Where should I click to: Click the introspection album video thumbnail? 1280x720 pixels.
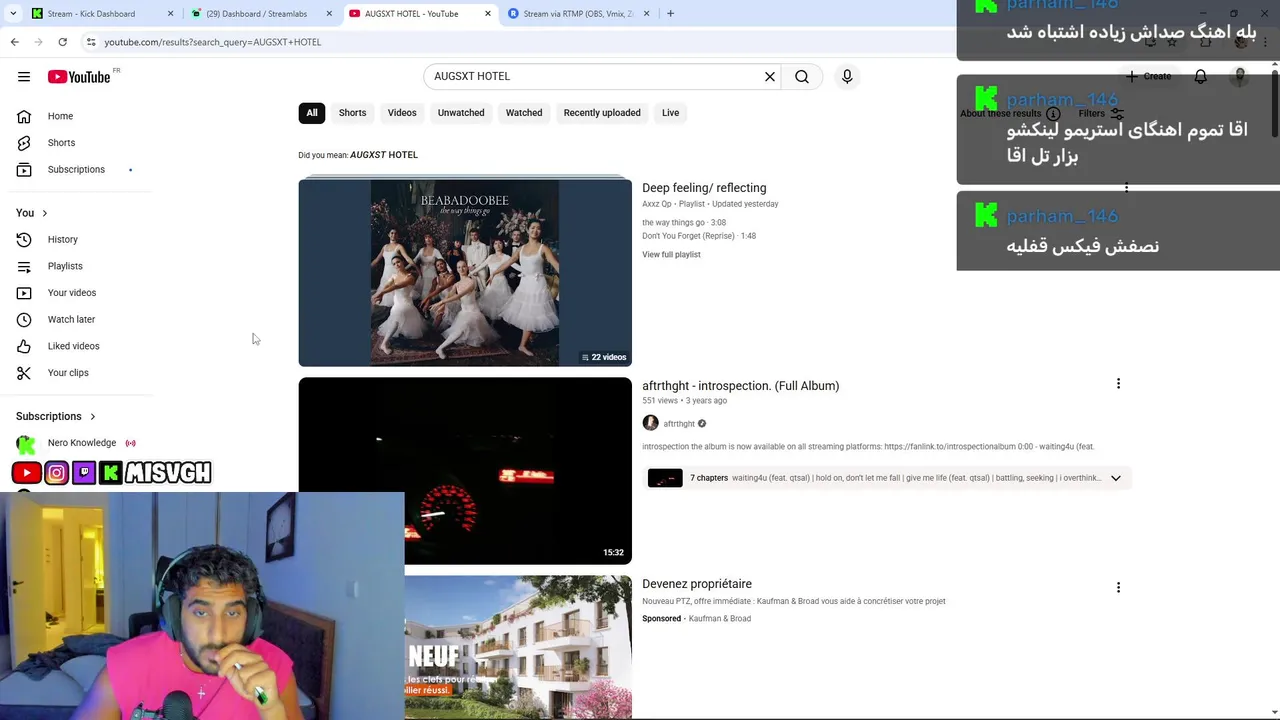[x=465, y=471]
